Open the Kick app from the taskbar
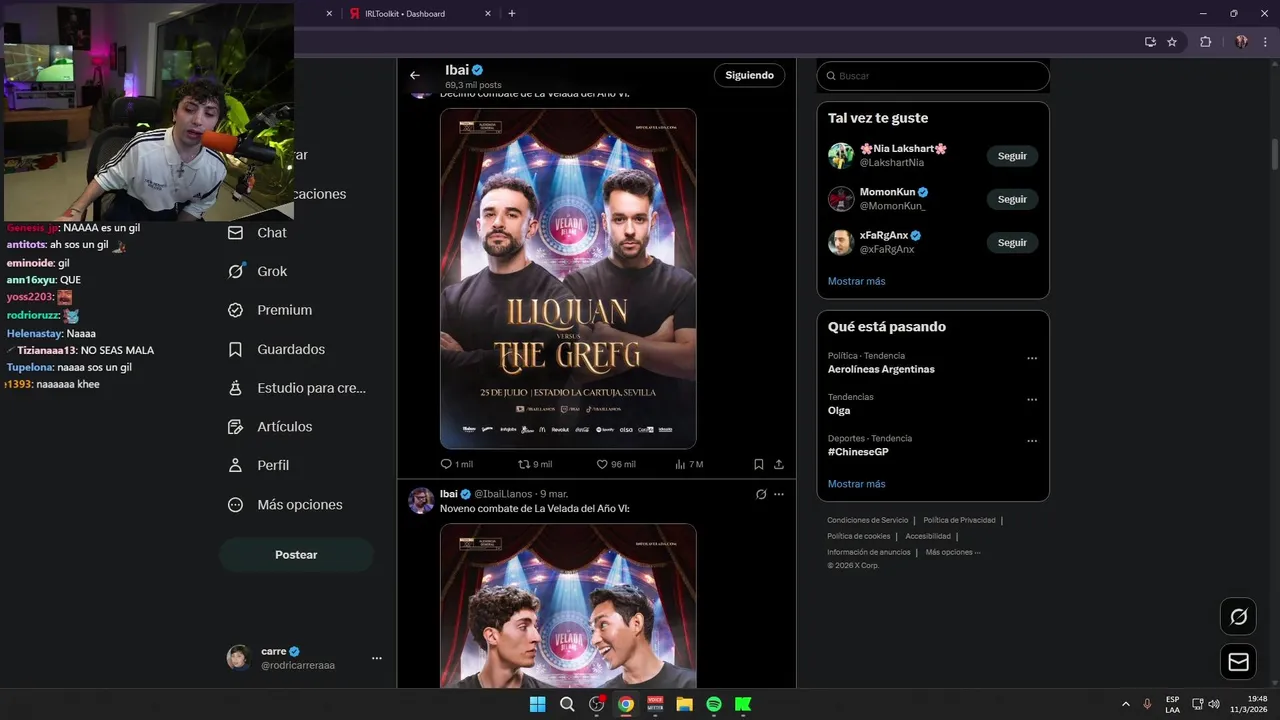1280x720 pixels. pos(743,704)
